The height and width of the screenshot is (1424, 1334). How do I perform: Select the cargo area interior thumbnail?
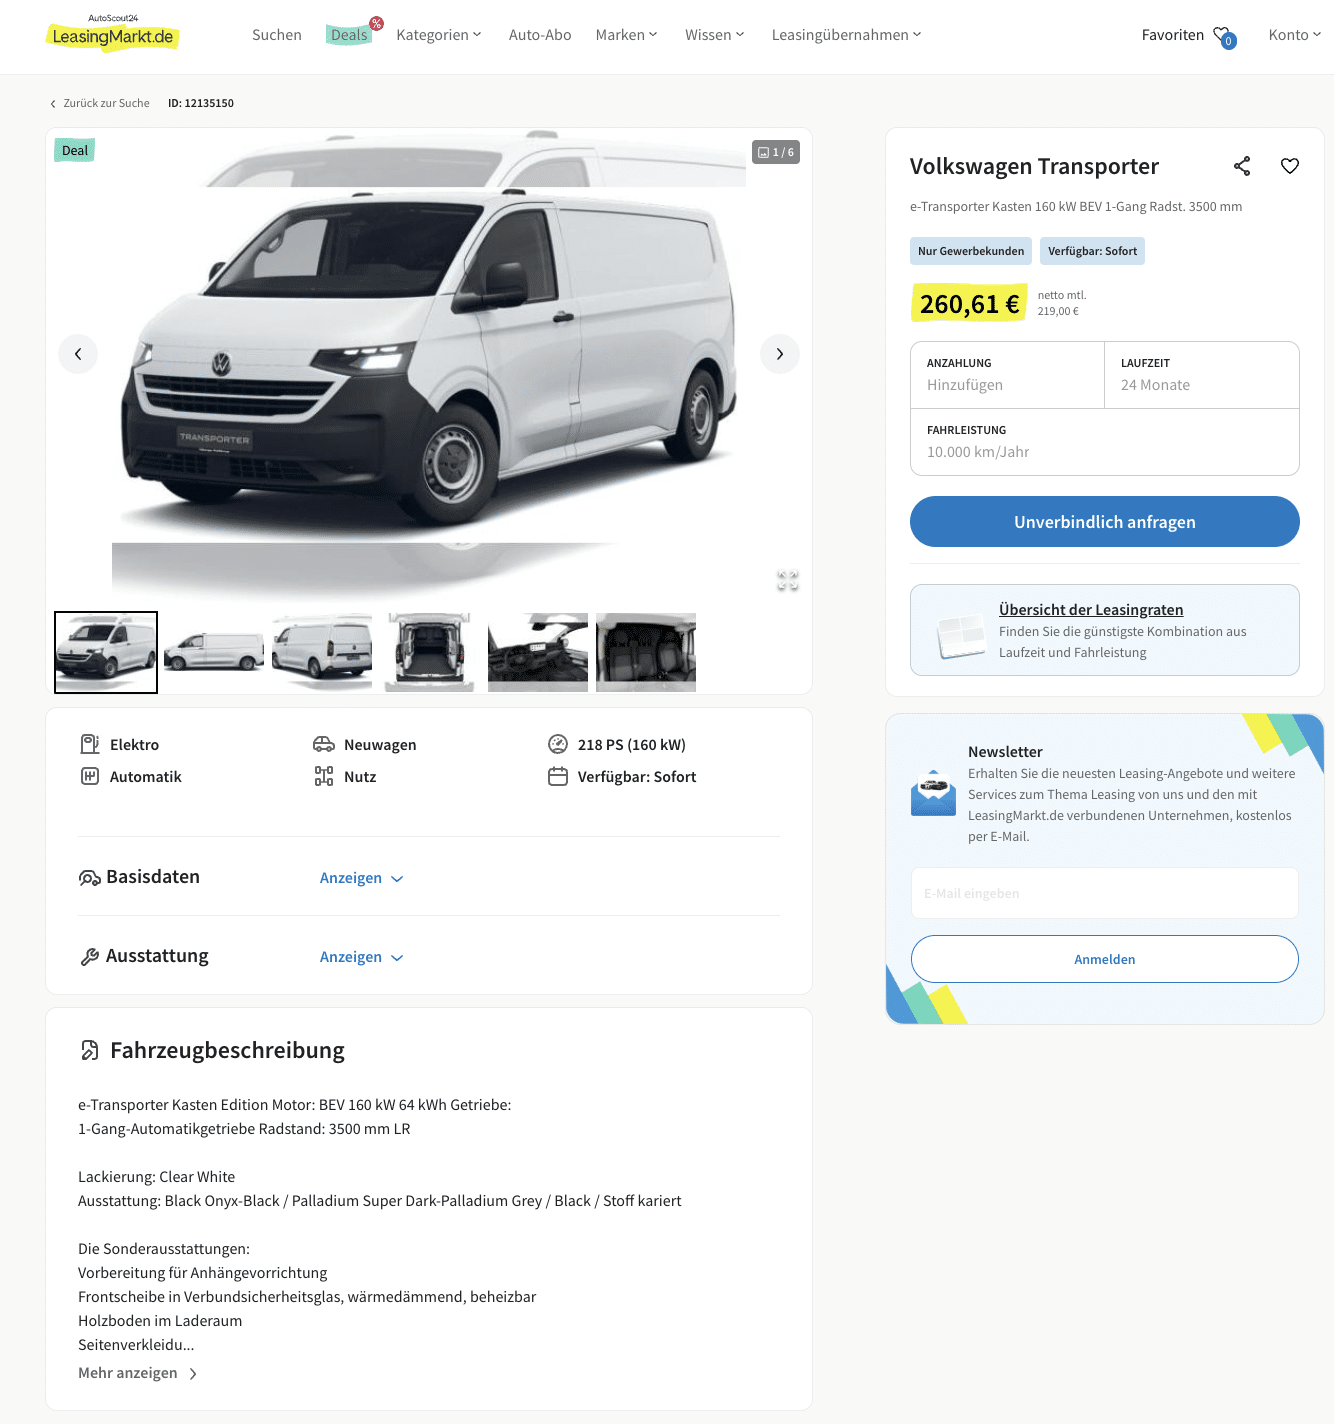430,652
